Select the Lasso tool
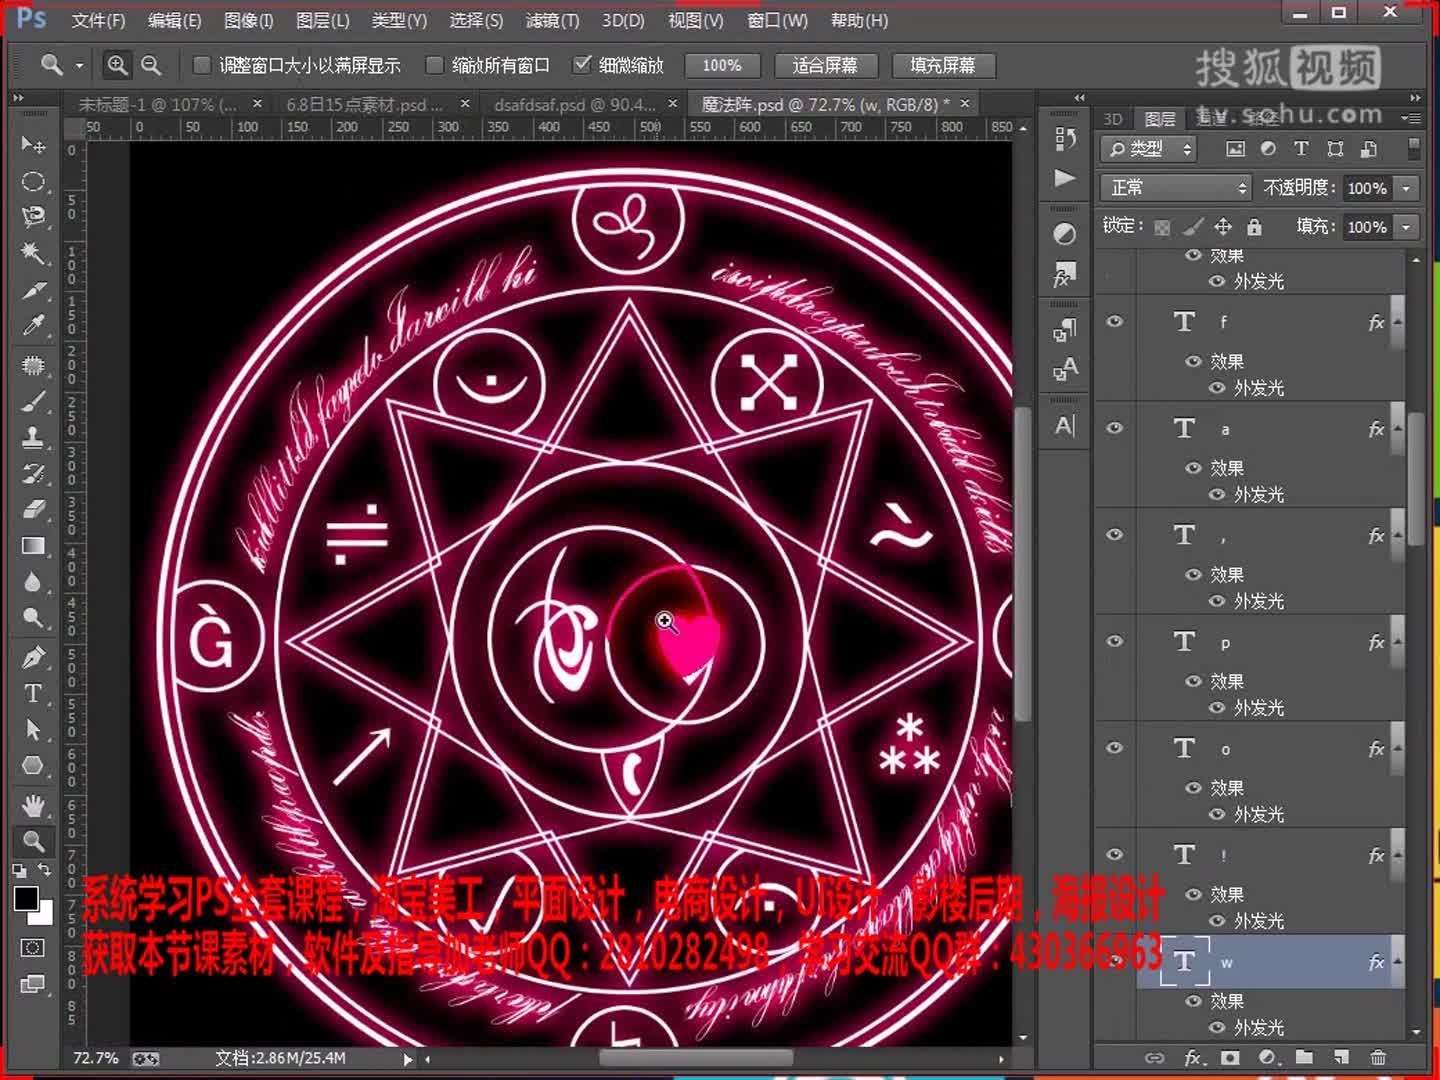 click(x=33, y=217)
